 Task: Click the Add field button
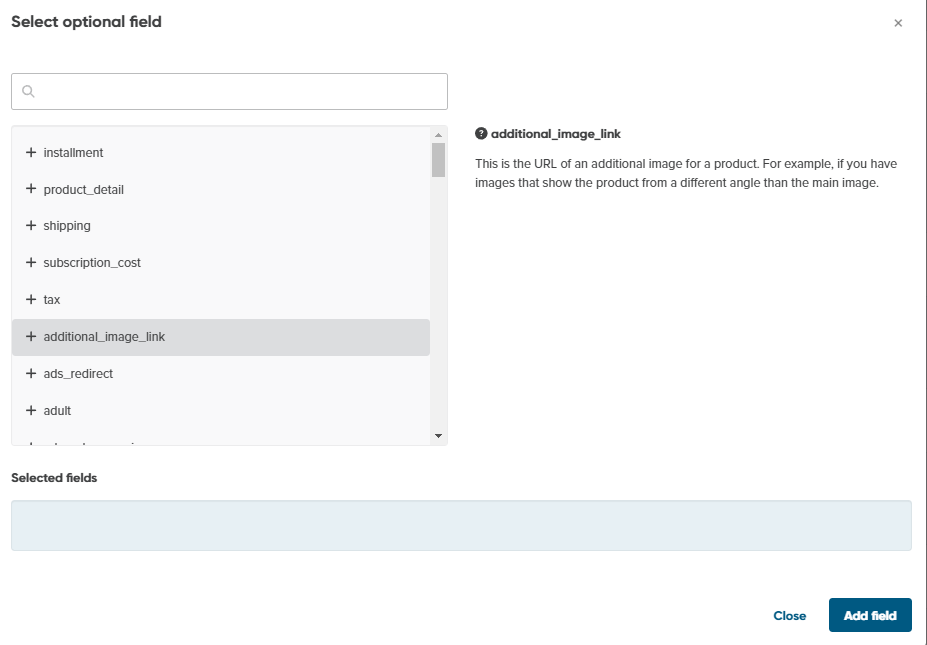(869, 616)
